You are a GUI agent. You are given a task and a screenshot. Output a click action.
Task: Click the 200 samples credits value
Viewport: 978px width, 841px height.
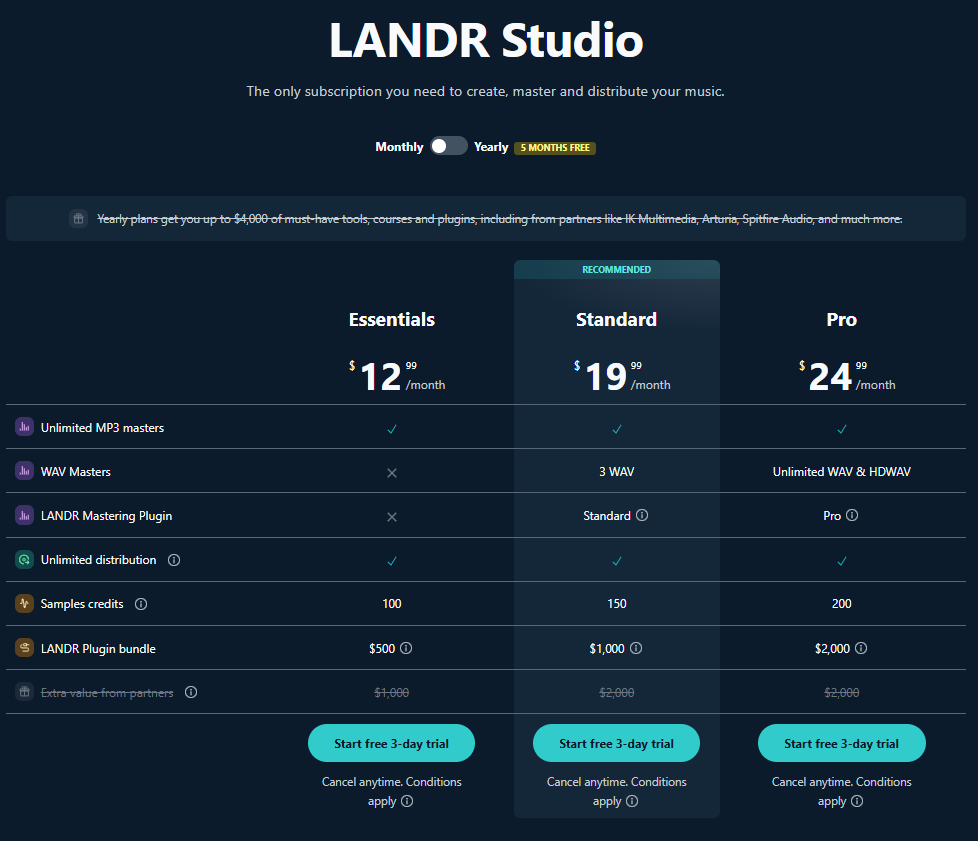tap(841, 604)
